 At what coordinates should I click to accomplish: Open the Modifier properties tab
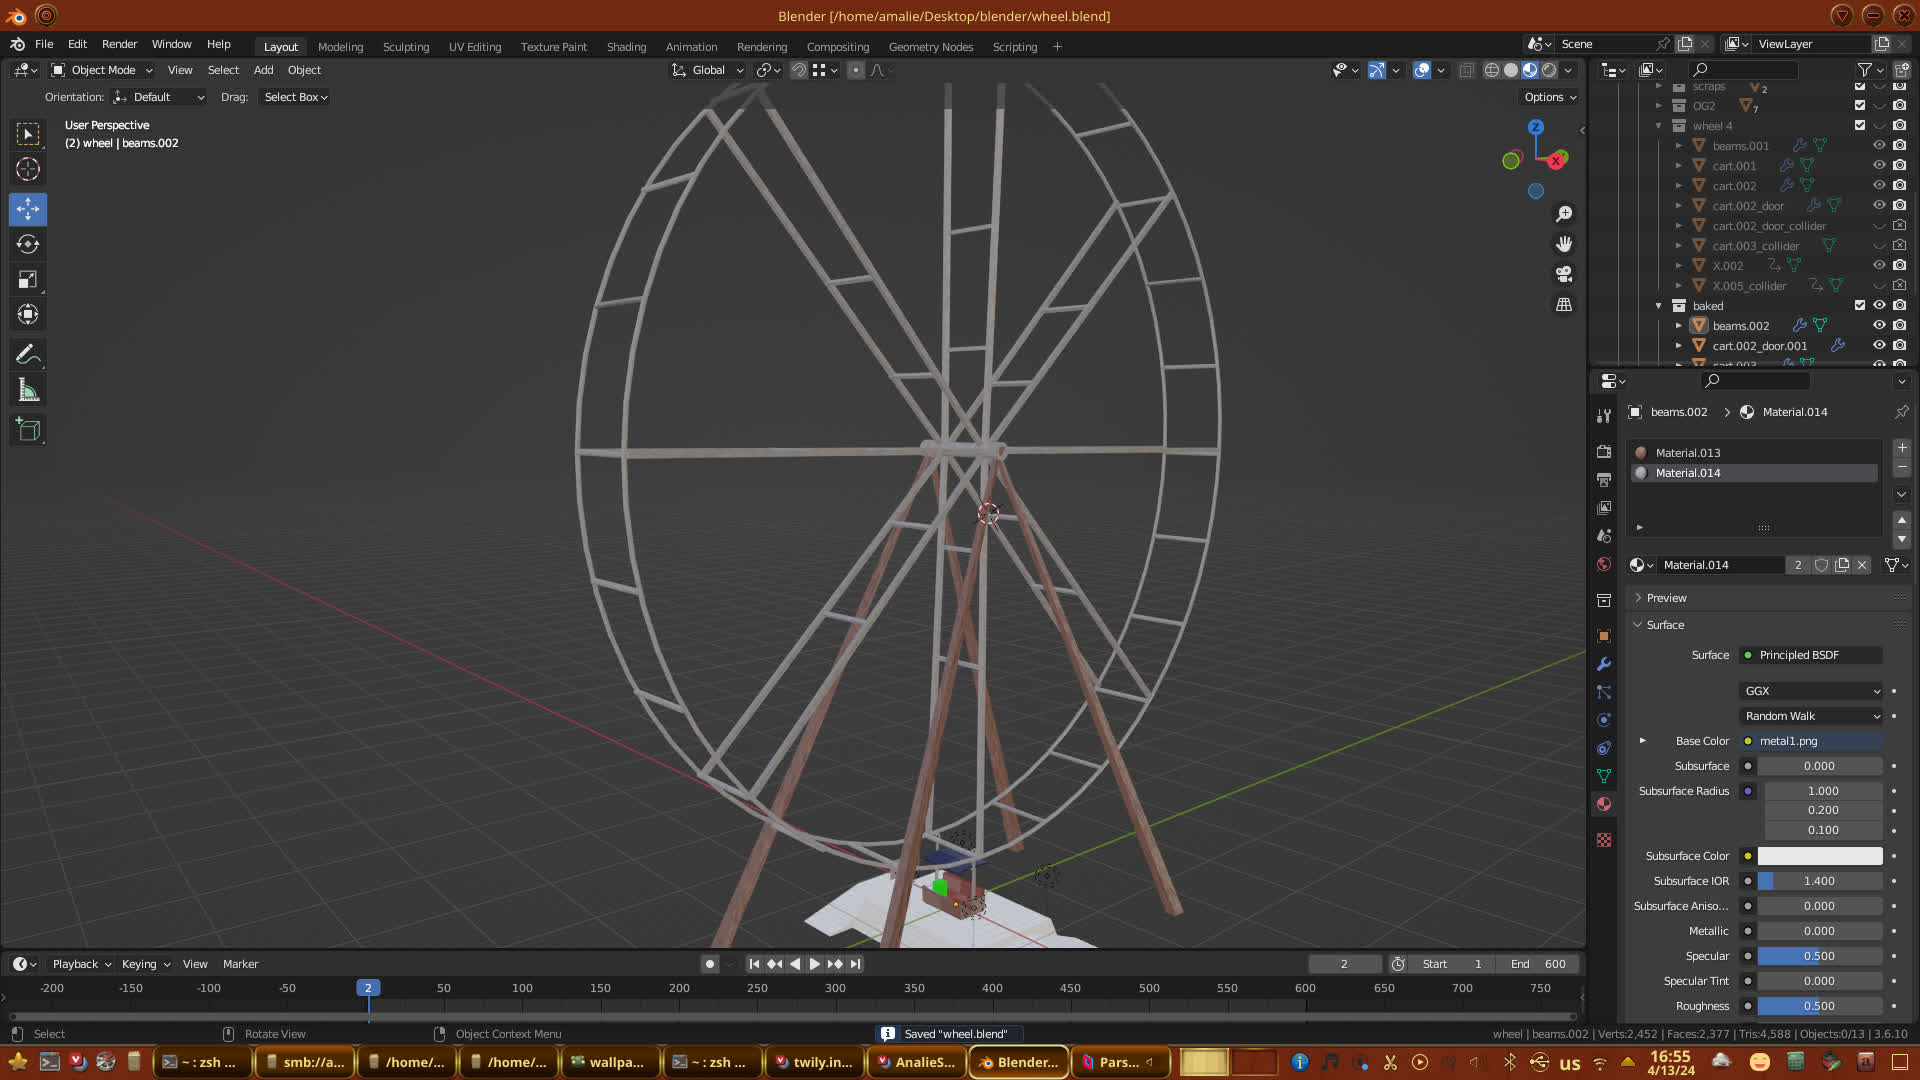(1604, 664)
